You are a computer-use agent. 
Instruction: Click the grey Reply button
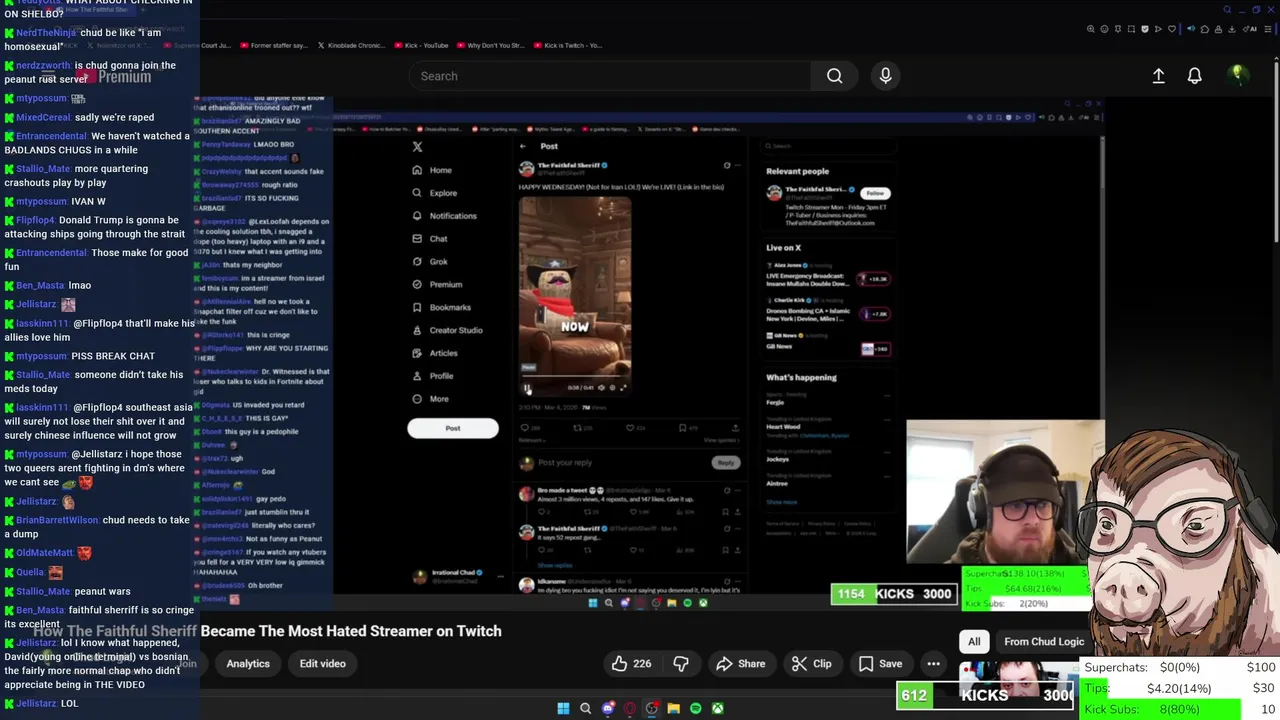[x=726, y=463]
